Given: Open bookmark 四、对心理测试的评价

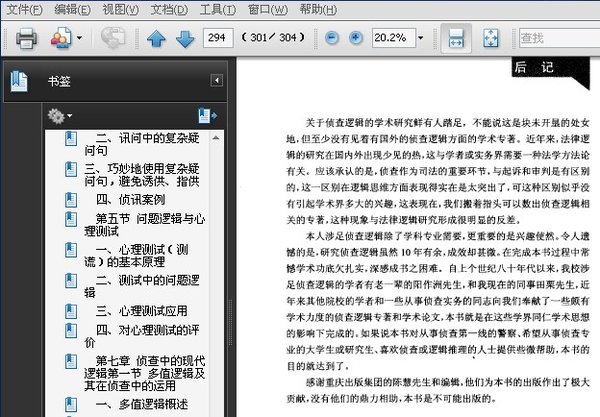Looking at the screenshot, I should pyautogui.click(x=142, y=336).
